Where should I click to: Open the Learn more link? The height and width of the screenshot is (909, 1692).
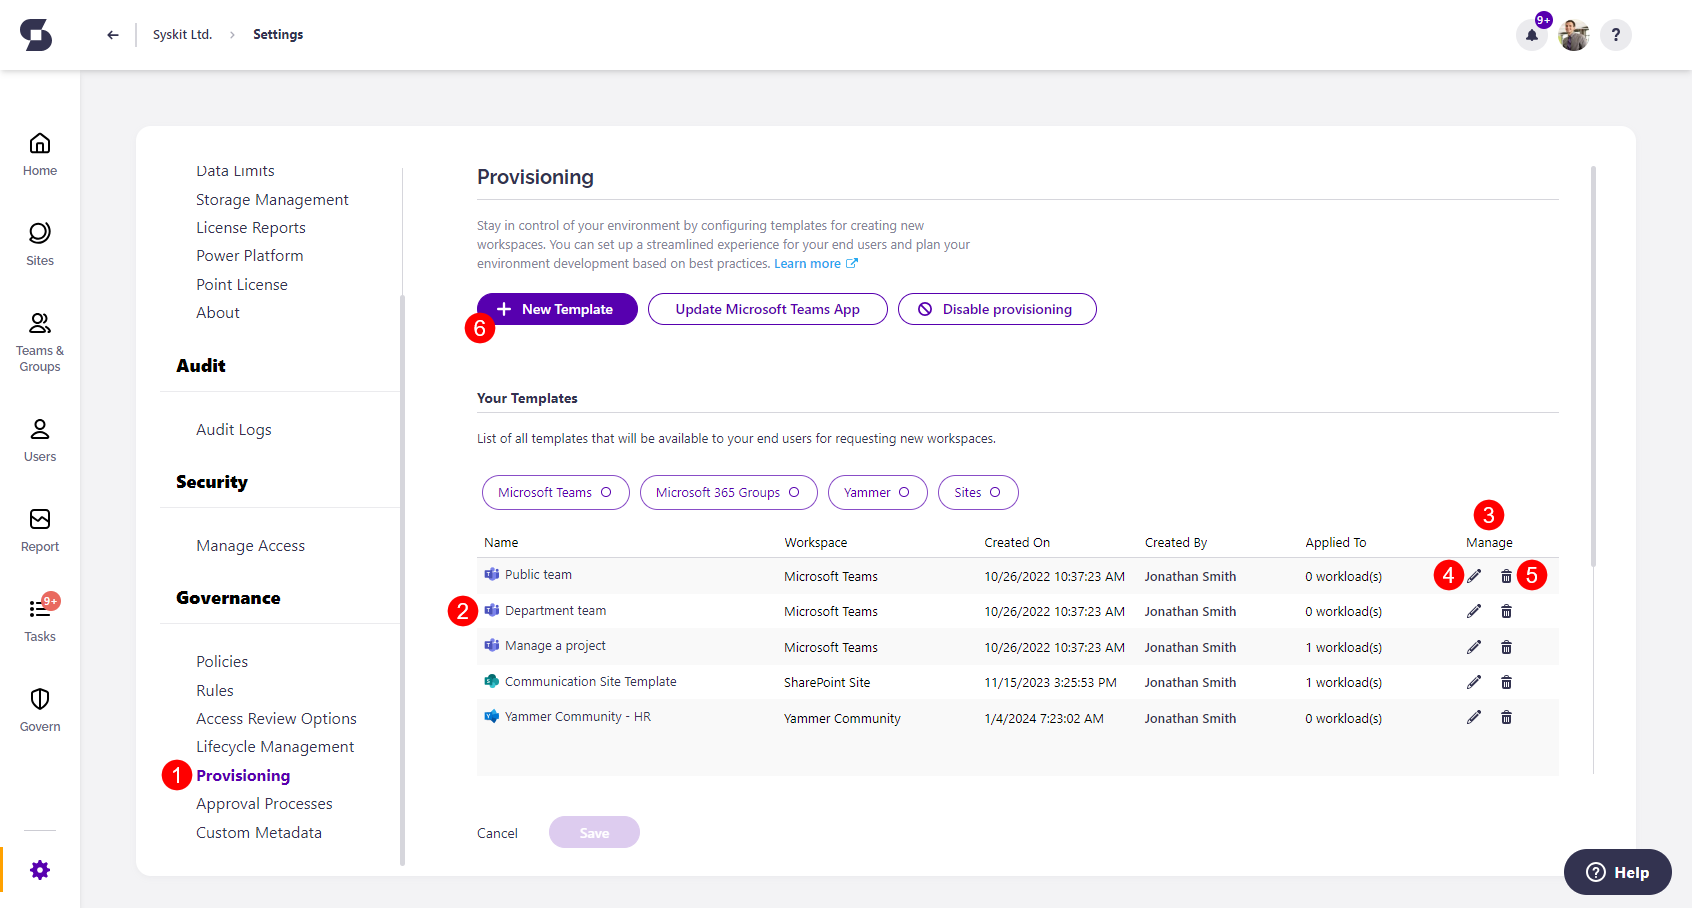809,263
